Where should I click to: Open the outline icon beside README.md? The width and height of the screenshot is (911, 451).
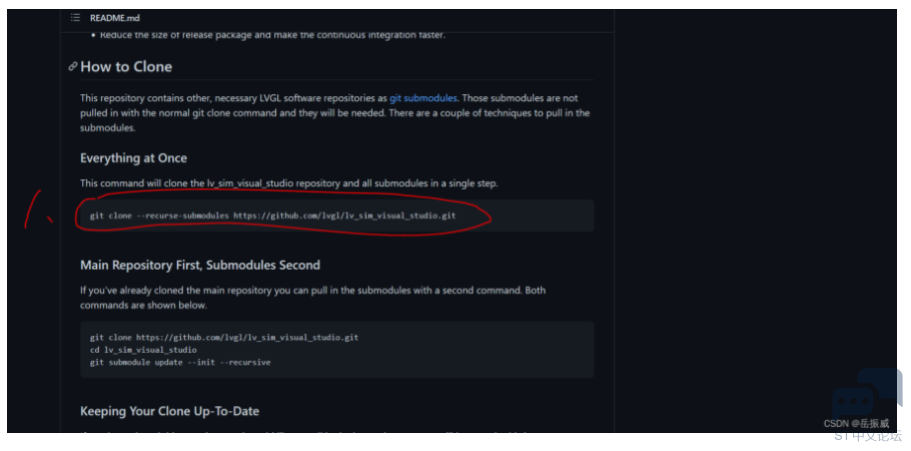pyautogui.click(x=76, y=18)
